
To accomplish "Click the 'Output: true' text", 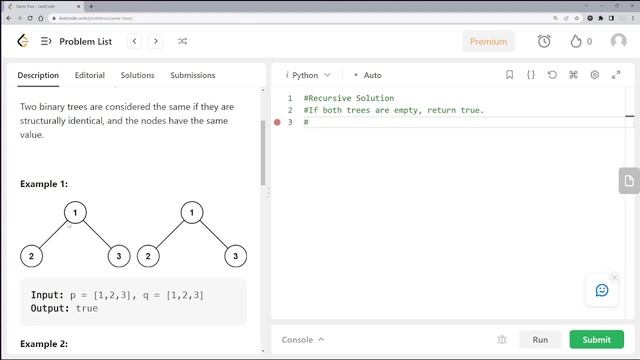I will 64,308.
